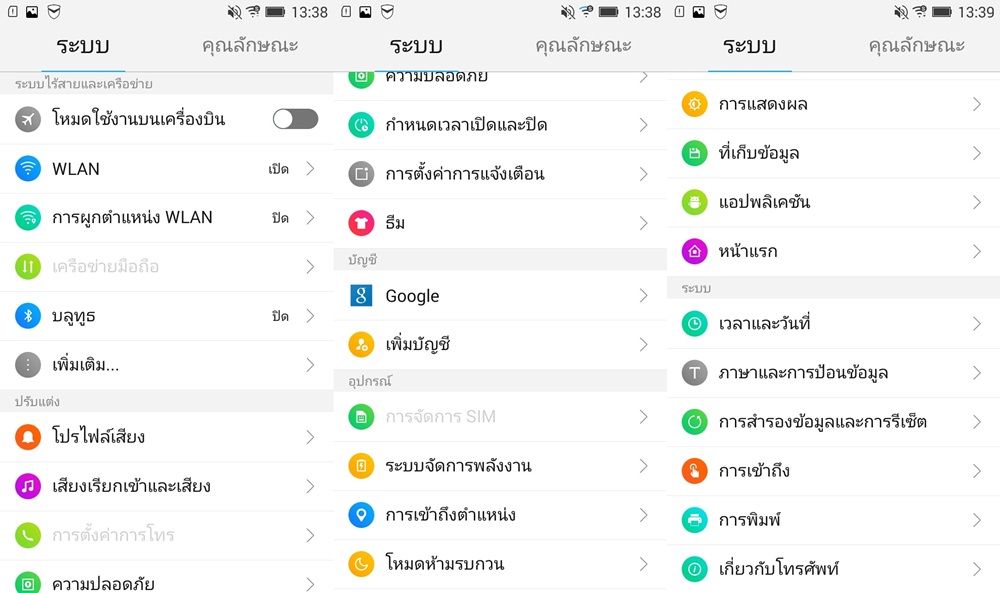The width and height of the screenshot is (1000, 593).
Task: Tap the red theme shirt icon
Action: (361, 223)
